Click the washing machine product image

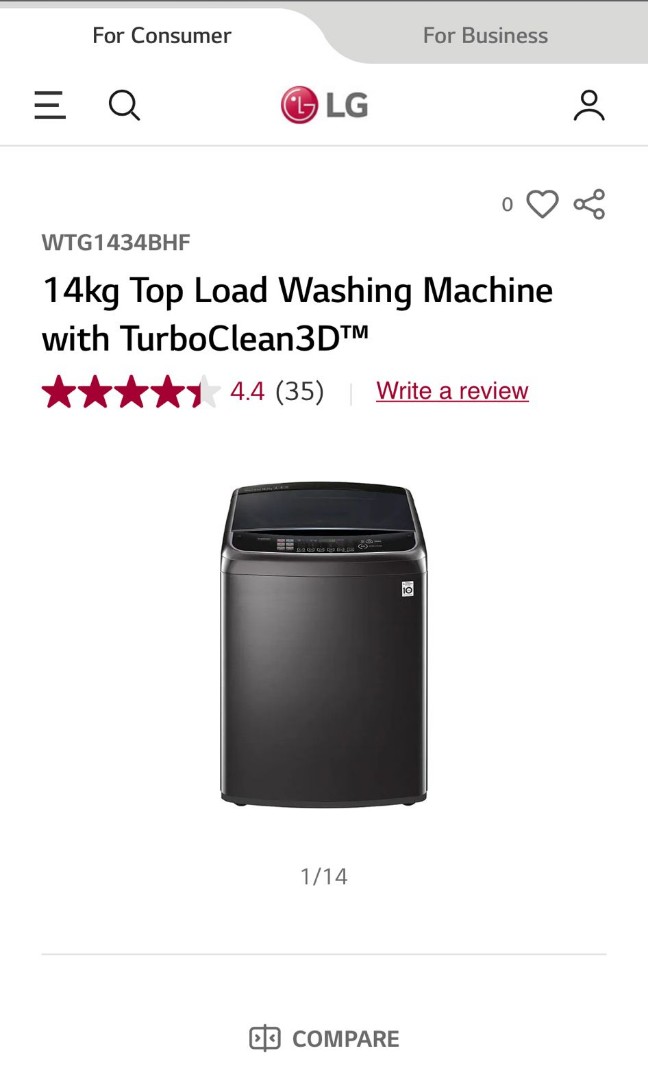point(324,643)
